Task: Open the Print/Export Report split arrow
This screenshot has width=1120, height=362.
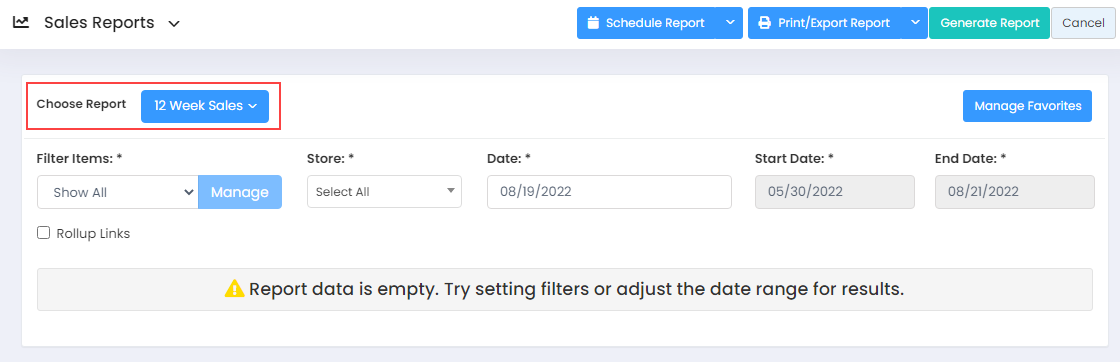Action: coord(914,23)
